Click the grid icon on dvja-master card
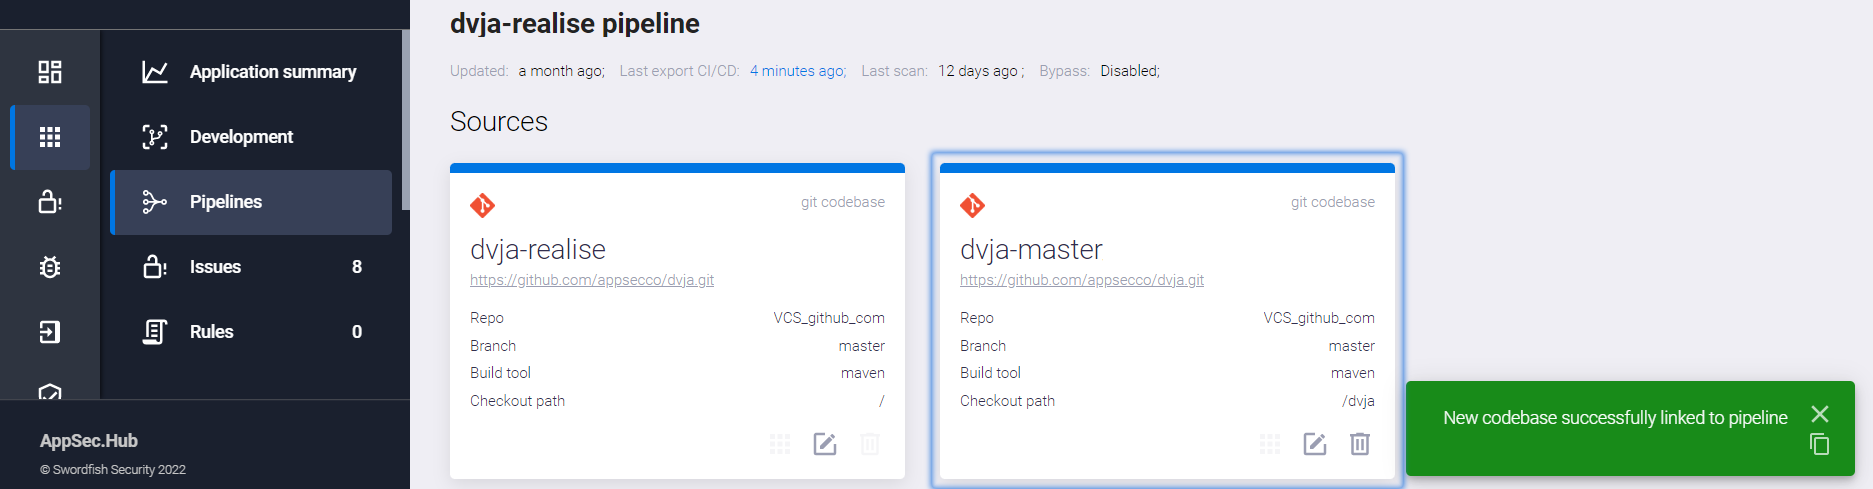The height and width of the screenshot is (489, 1873). point(1270,444)
